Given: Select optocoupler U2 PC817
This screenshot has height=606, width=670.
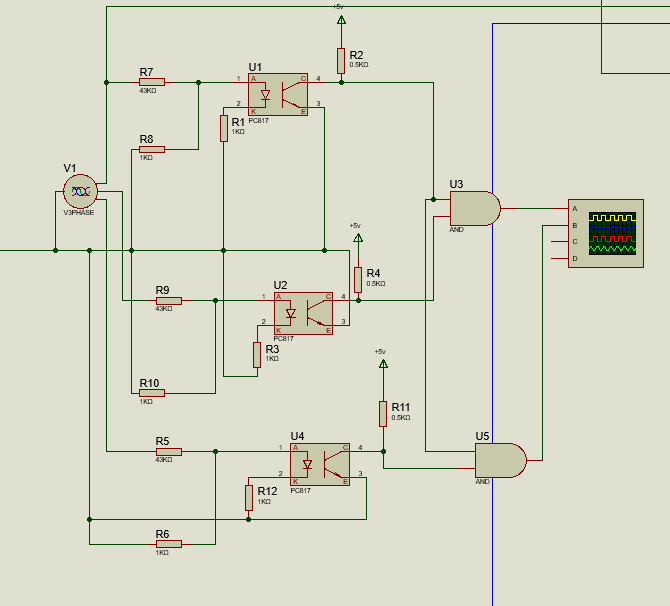Looking at the screenshot, I should coord(303,313).
